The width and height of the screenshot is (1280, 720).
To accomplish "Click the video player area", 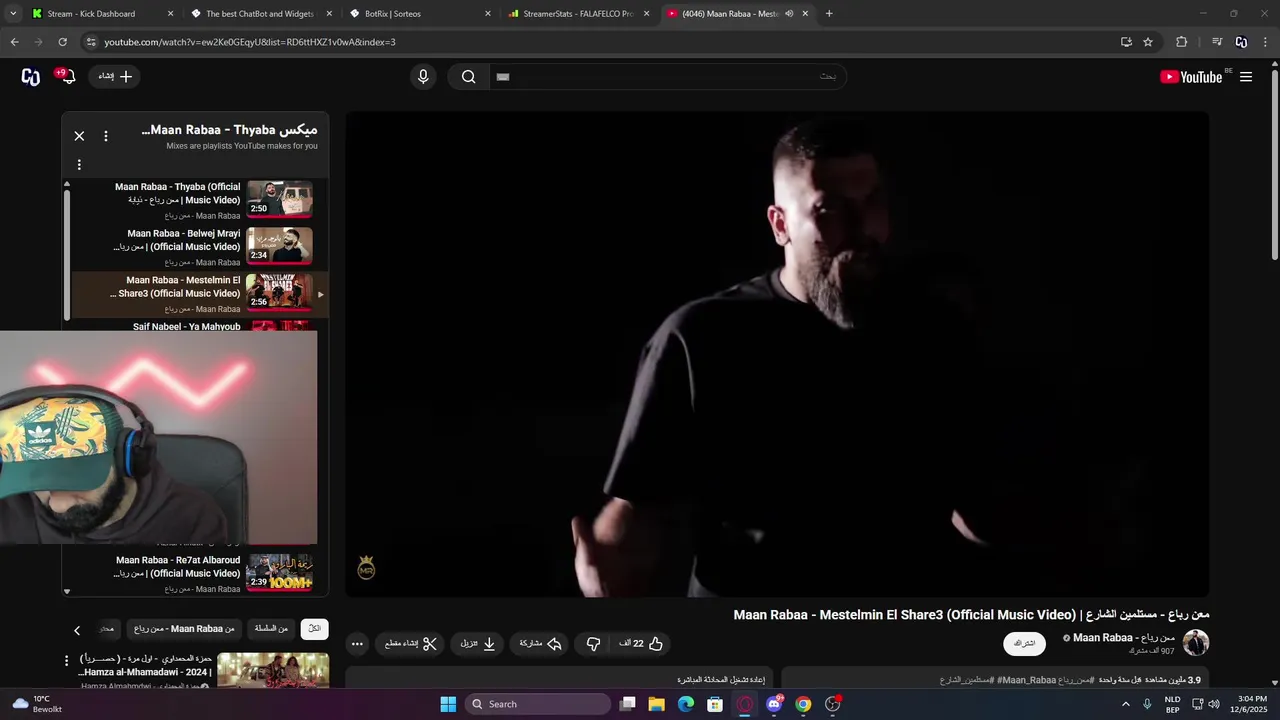I will (777, 354).
